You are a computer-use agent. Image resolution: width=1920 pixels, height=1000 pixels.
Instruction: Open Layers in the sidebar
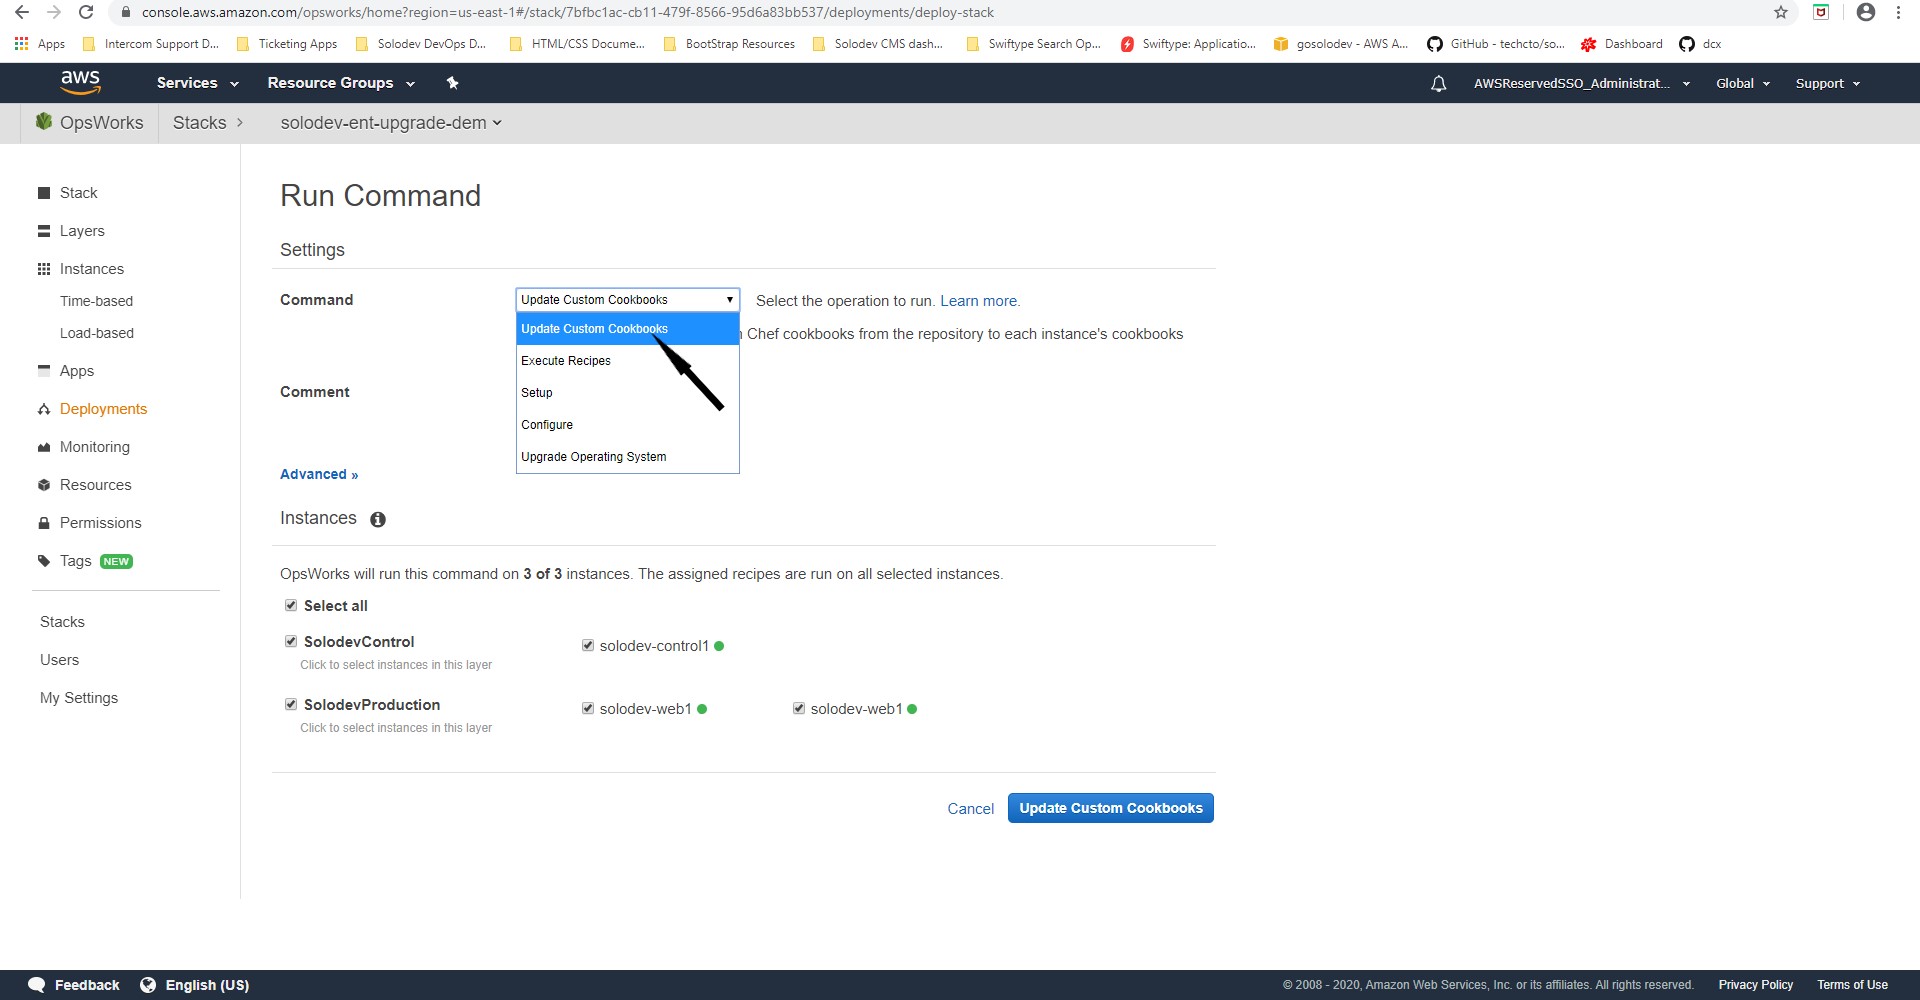pos(71,231)
